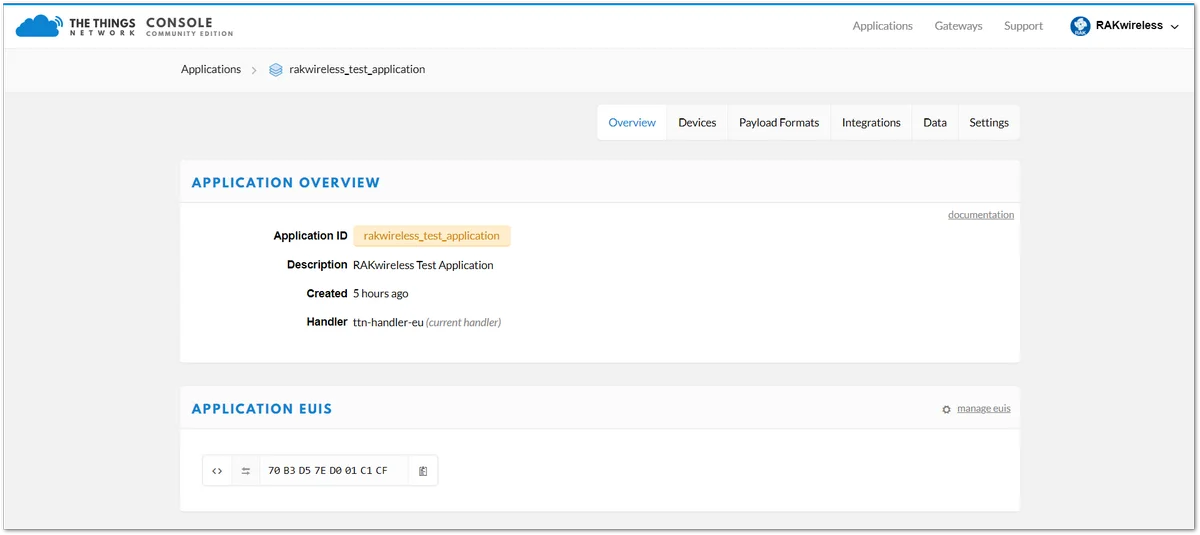The width and height of the screenshot is (1200, 535).
Task: Open the Overview tab
Action: 632,123
